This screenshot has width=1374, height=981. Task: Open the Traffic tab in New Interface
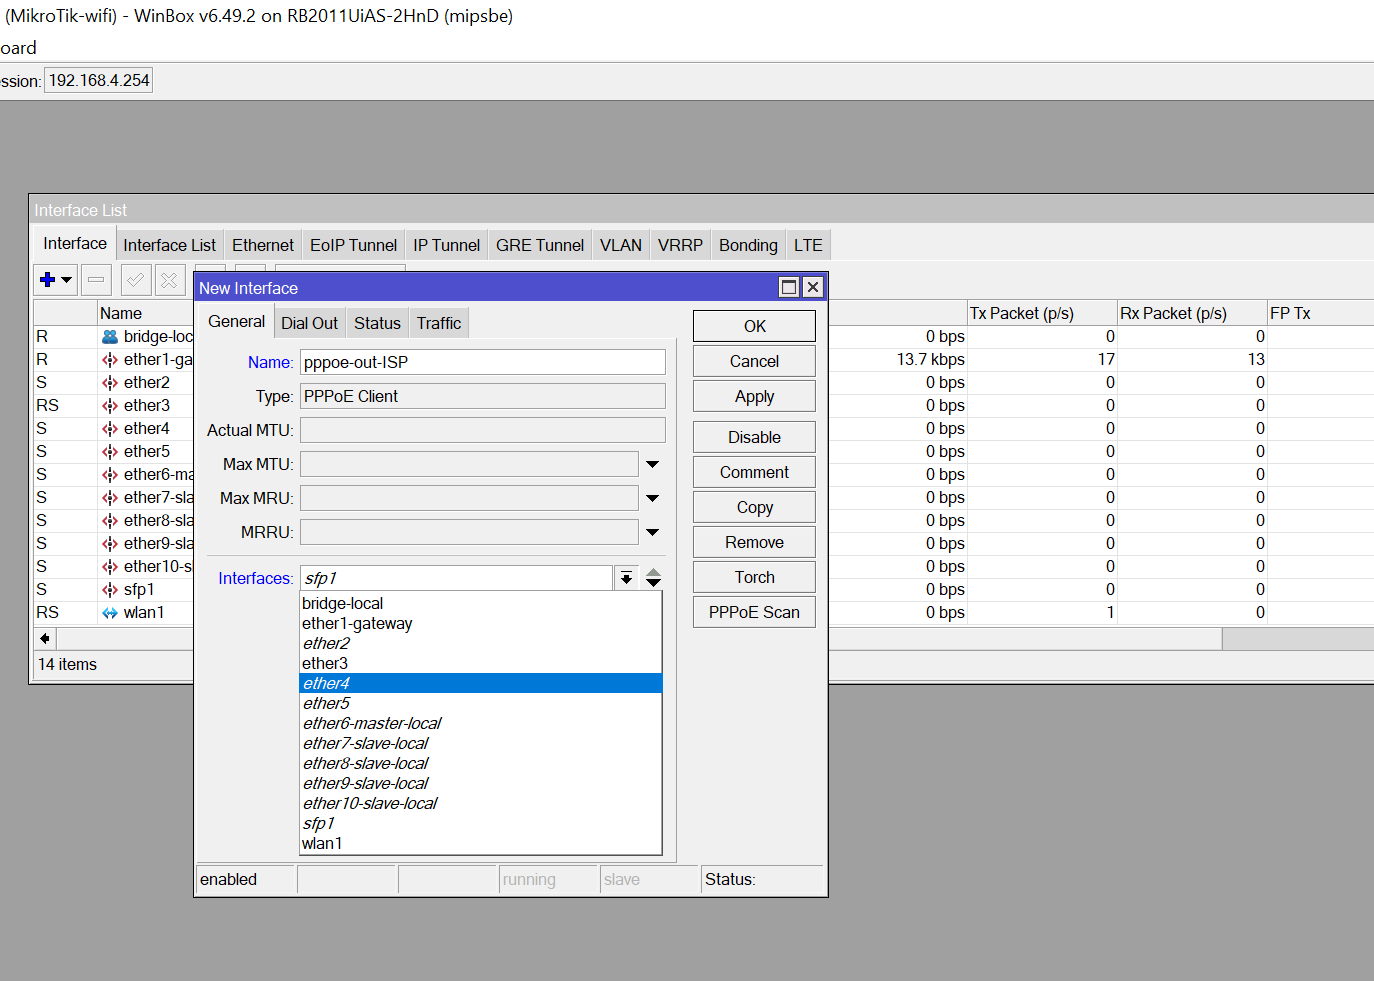tap(439, 324)
